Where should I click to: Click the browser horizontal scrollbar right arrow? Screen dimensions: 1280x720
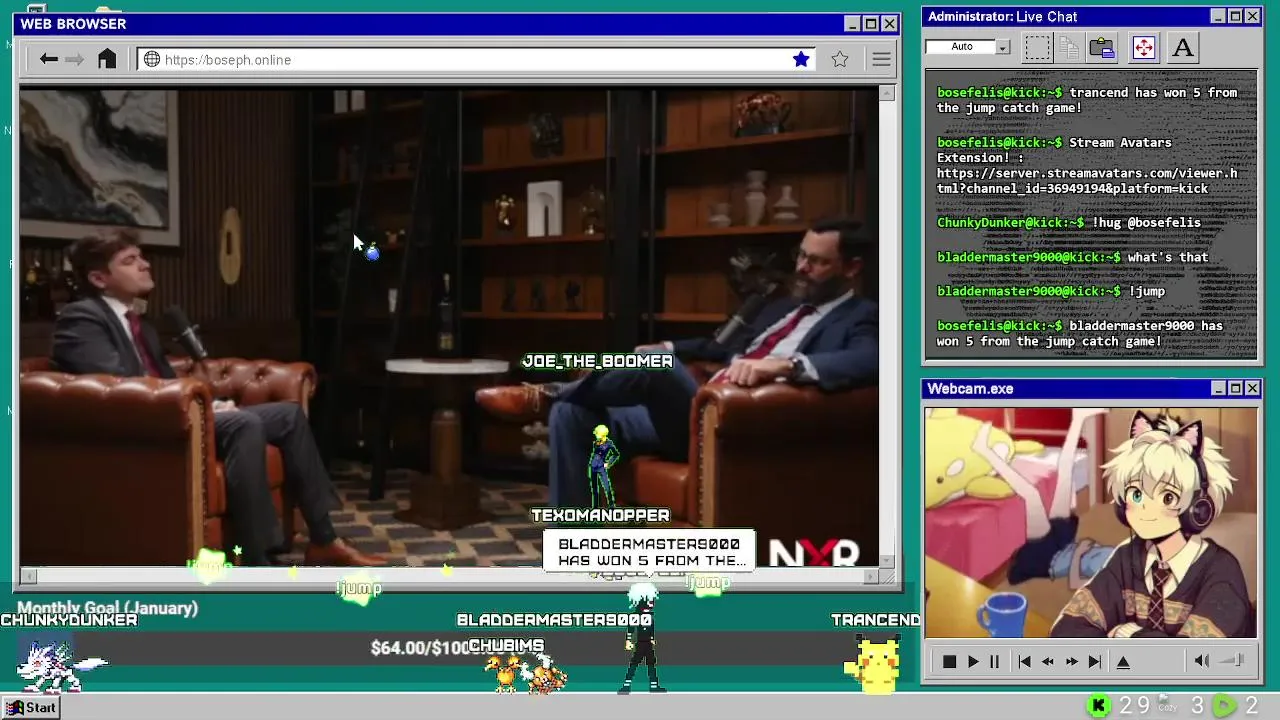pyautogui.click(x=871, y=576)
